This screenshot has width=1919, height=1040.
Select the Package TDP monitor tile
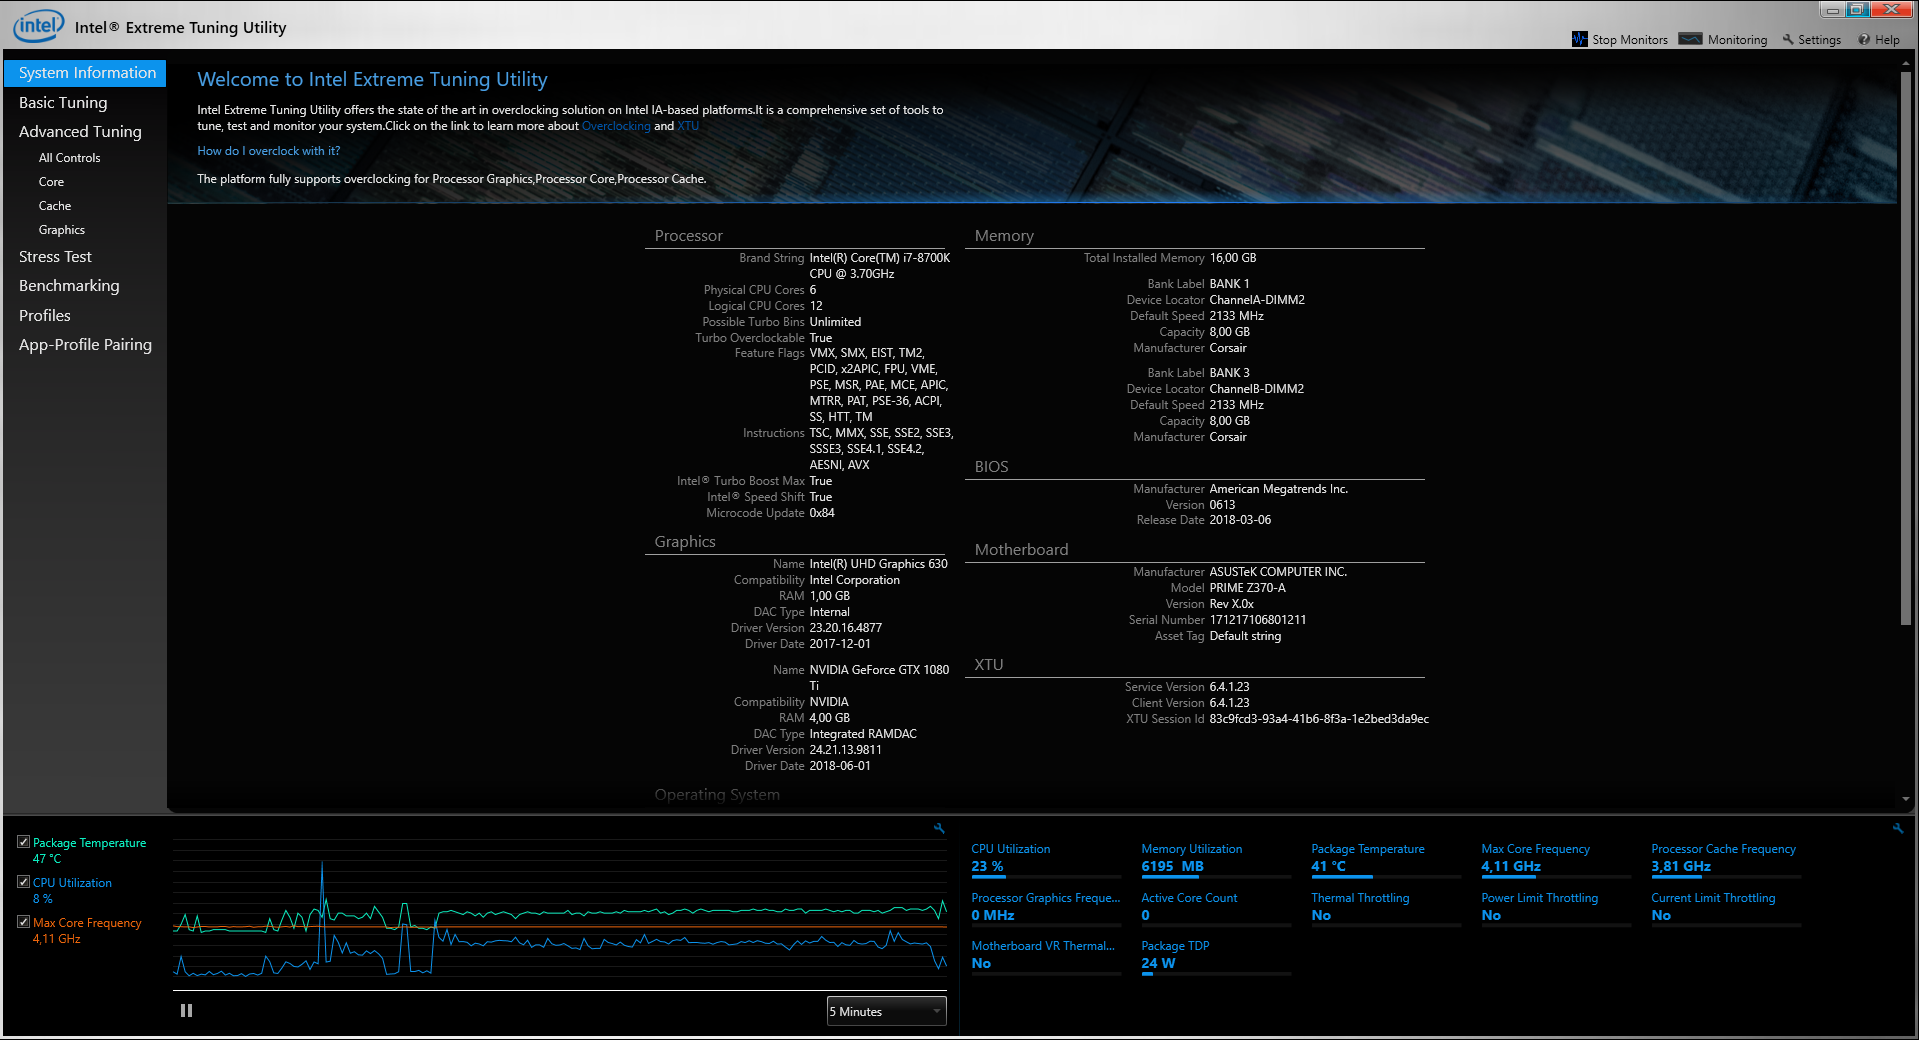pyautogui.click(x=1216, y=956)
